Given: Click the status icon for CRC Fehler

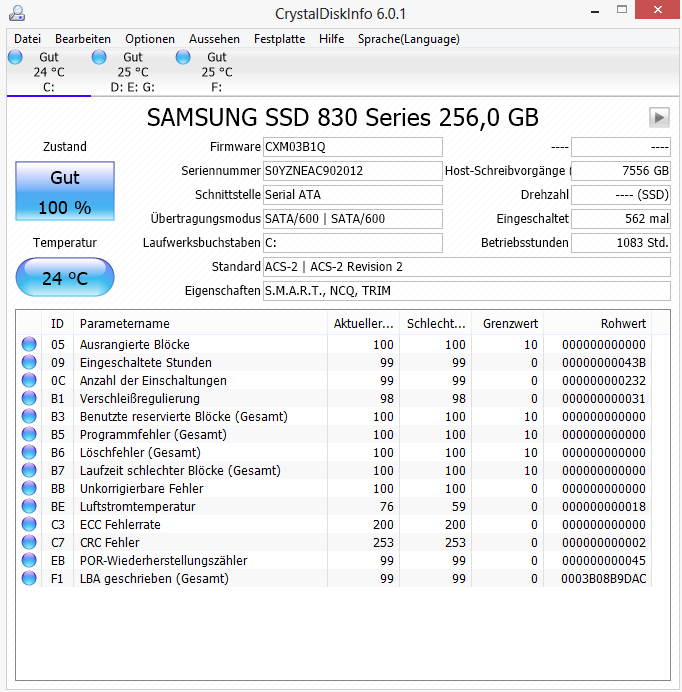Looking at the screenshot, I should (x=29, y=542).
